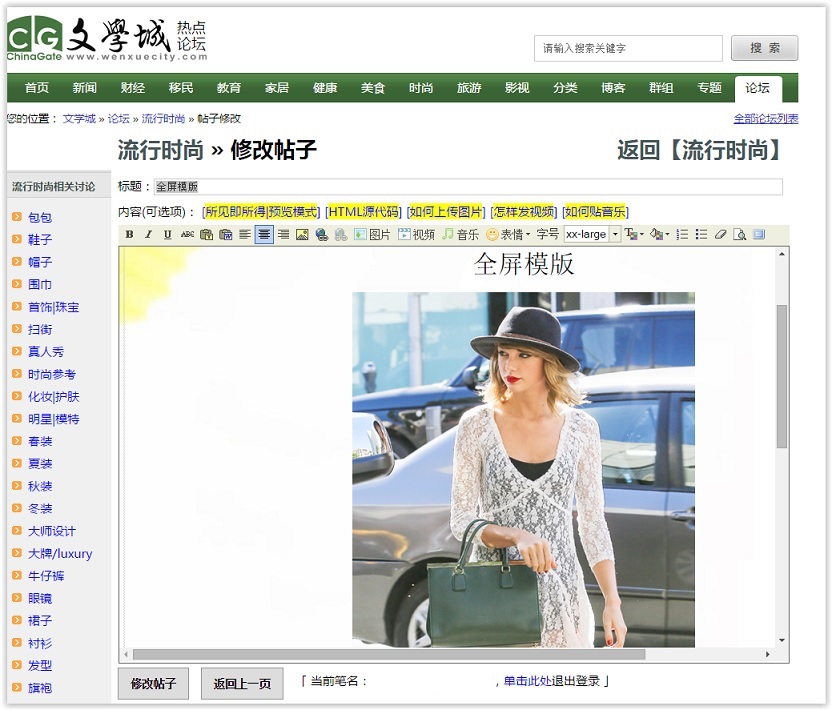Align text left in the editor toolbar
This screenshot has height=710, width=832.
pos(245,235)
